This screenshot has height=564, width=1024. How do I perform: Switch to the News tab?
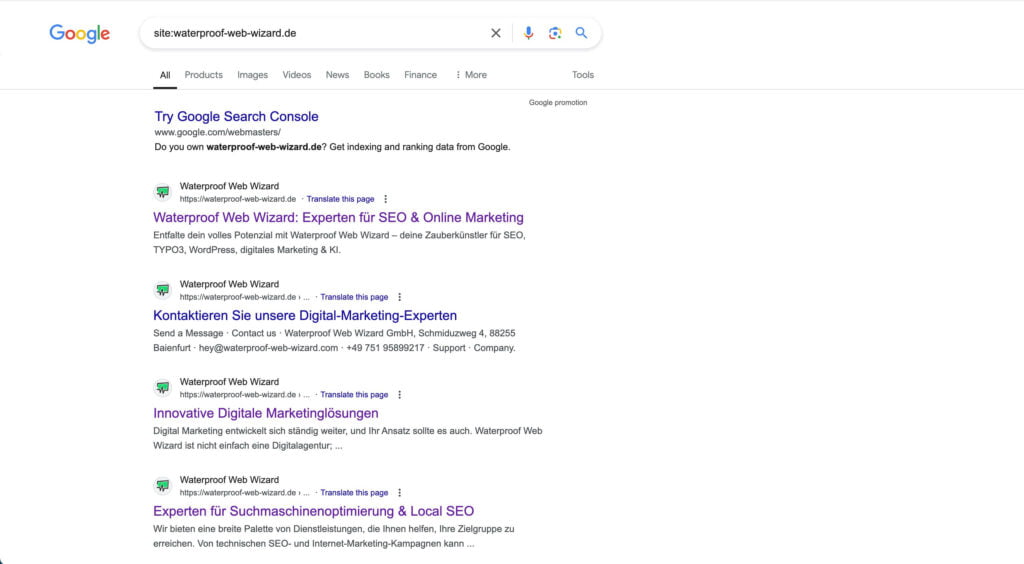point(337,75)
